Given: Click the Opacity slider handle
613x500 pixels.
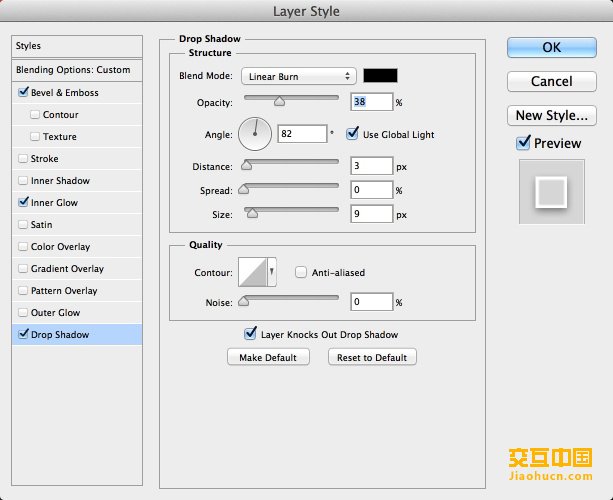Looking at the screenshot, I should (279, 101).
